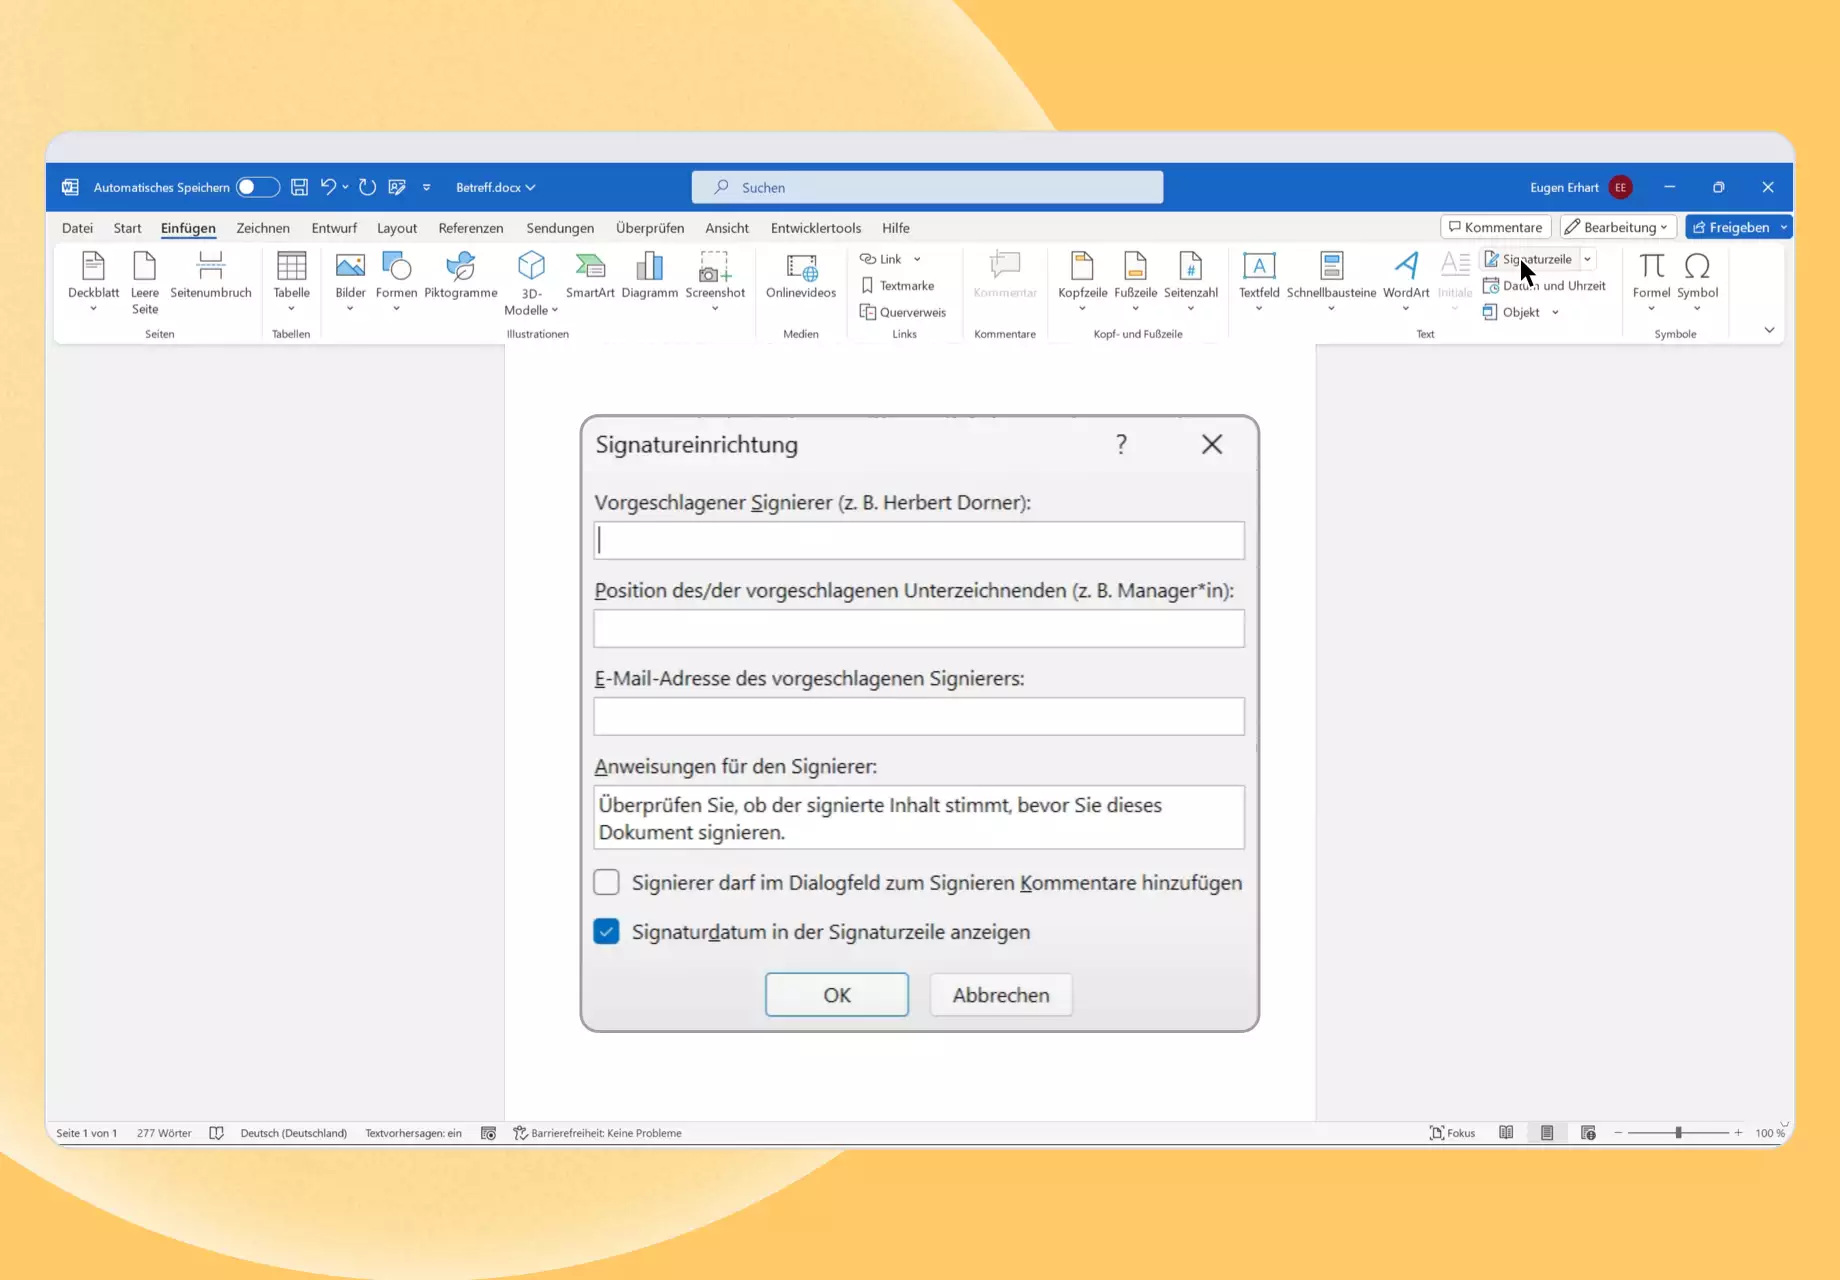Edit the Fußzeile footer
Image resolution: width=1840 pixels, height=1280 pixels.
tap(1136, 281)
